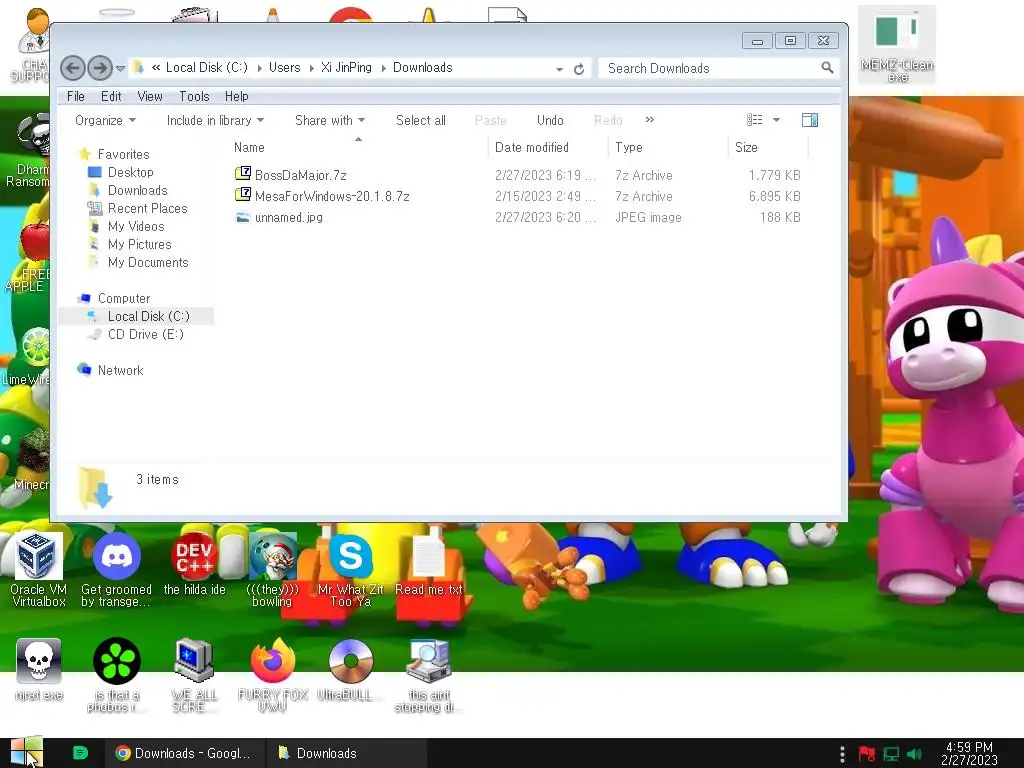Select Local Disk (C:) in navigation pane
This screenshot has width=1024, height=768.
149,316
